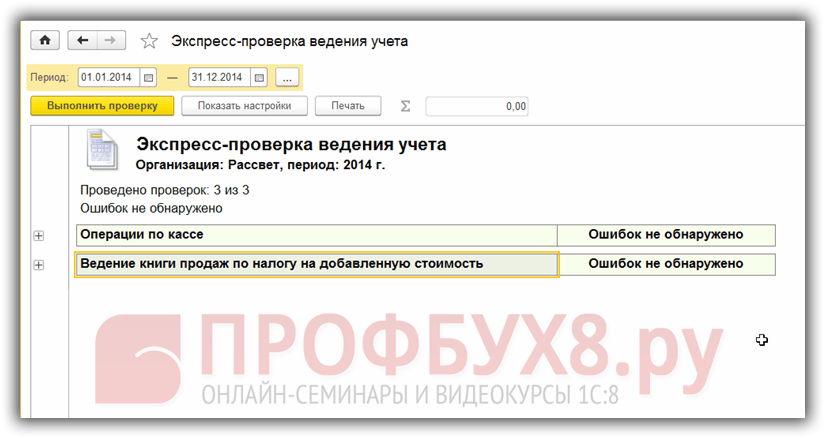Select Ошибок не обнаружено cell for Операции по кассе
This screenshot has width=825, height=438.
point(665,235)
